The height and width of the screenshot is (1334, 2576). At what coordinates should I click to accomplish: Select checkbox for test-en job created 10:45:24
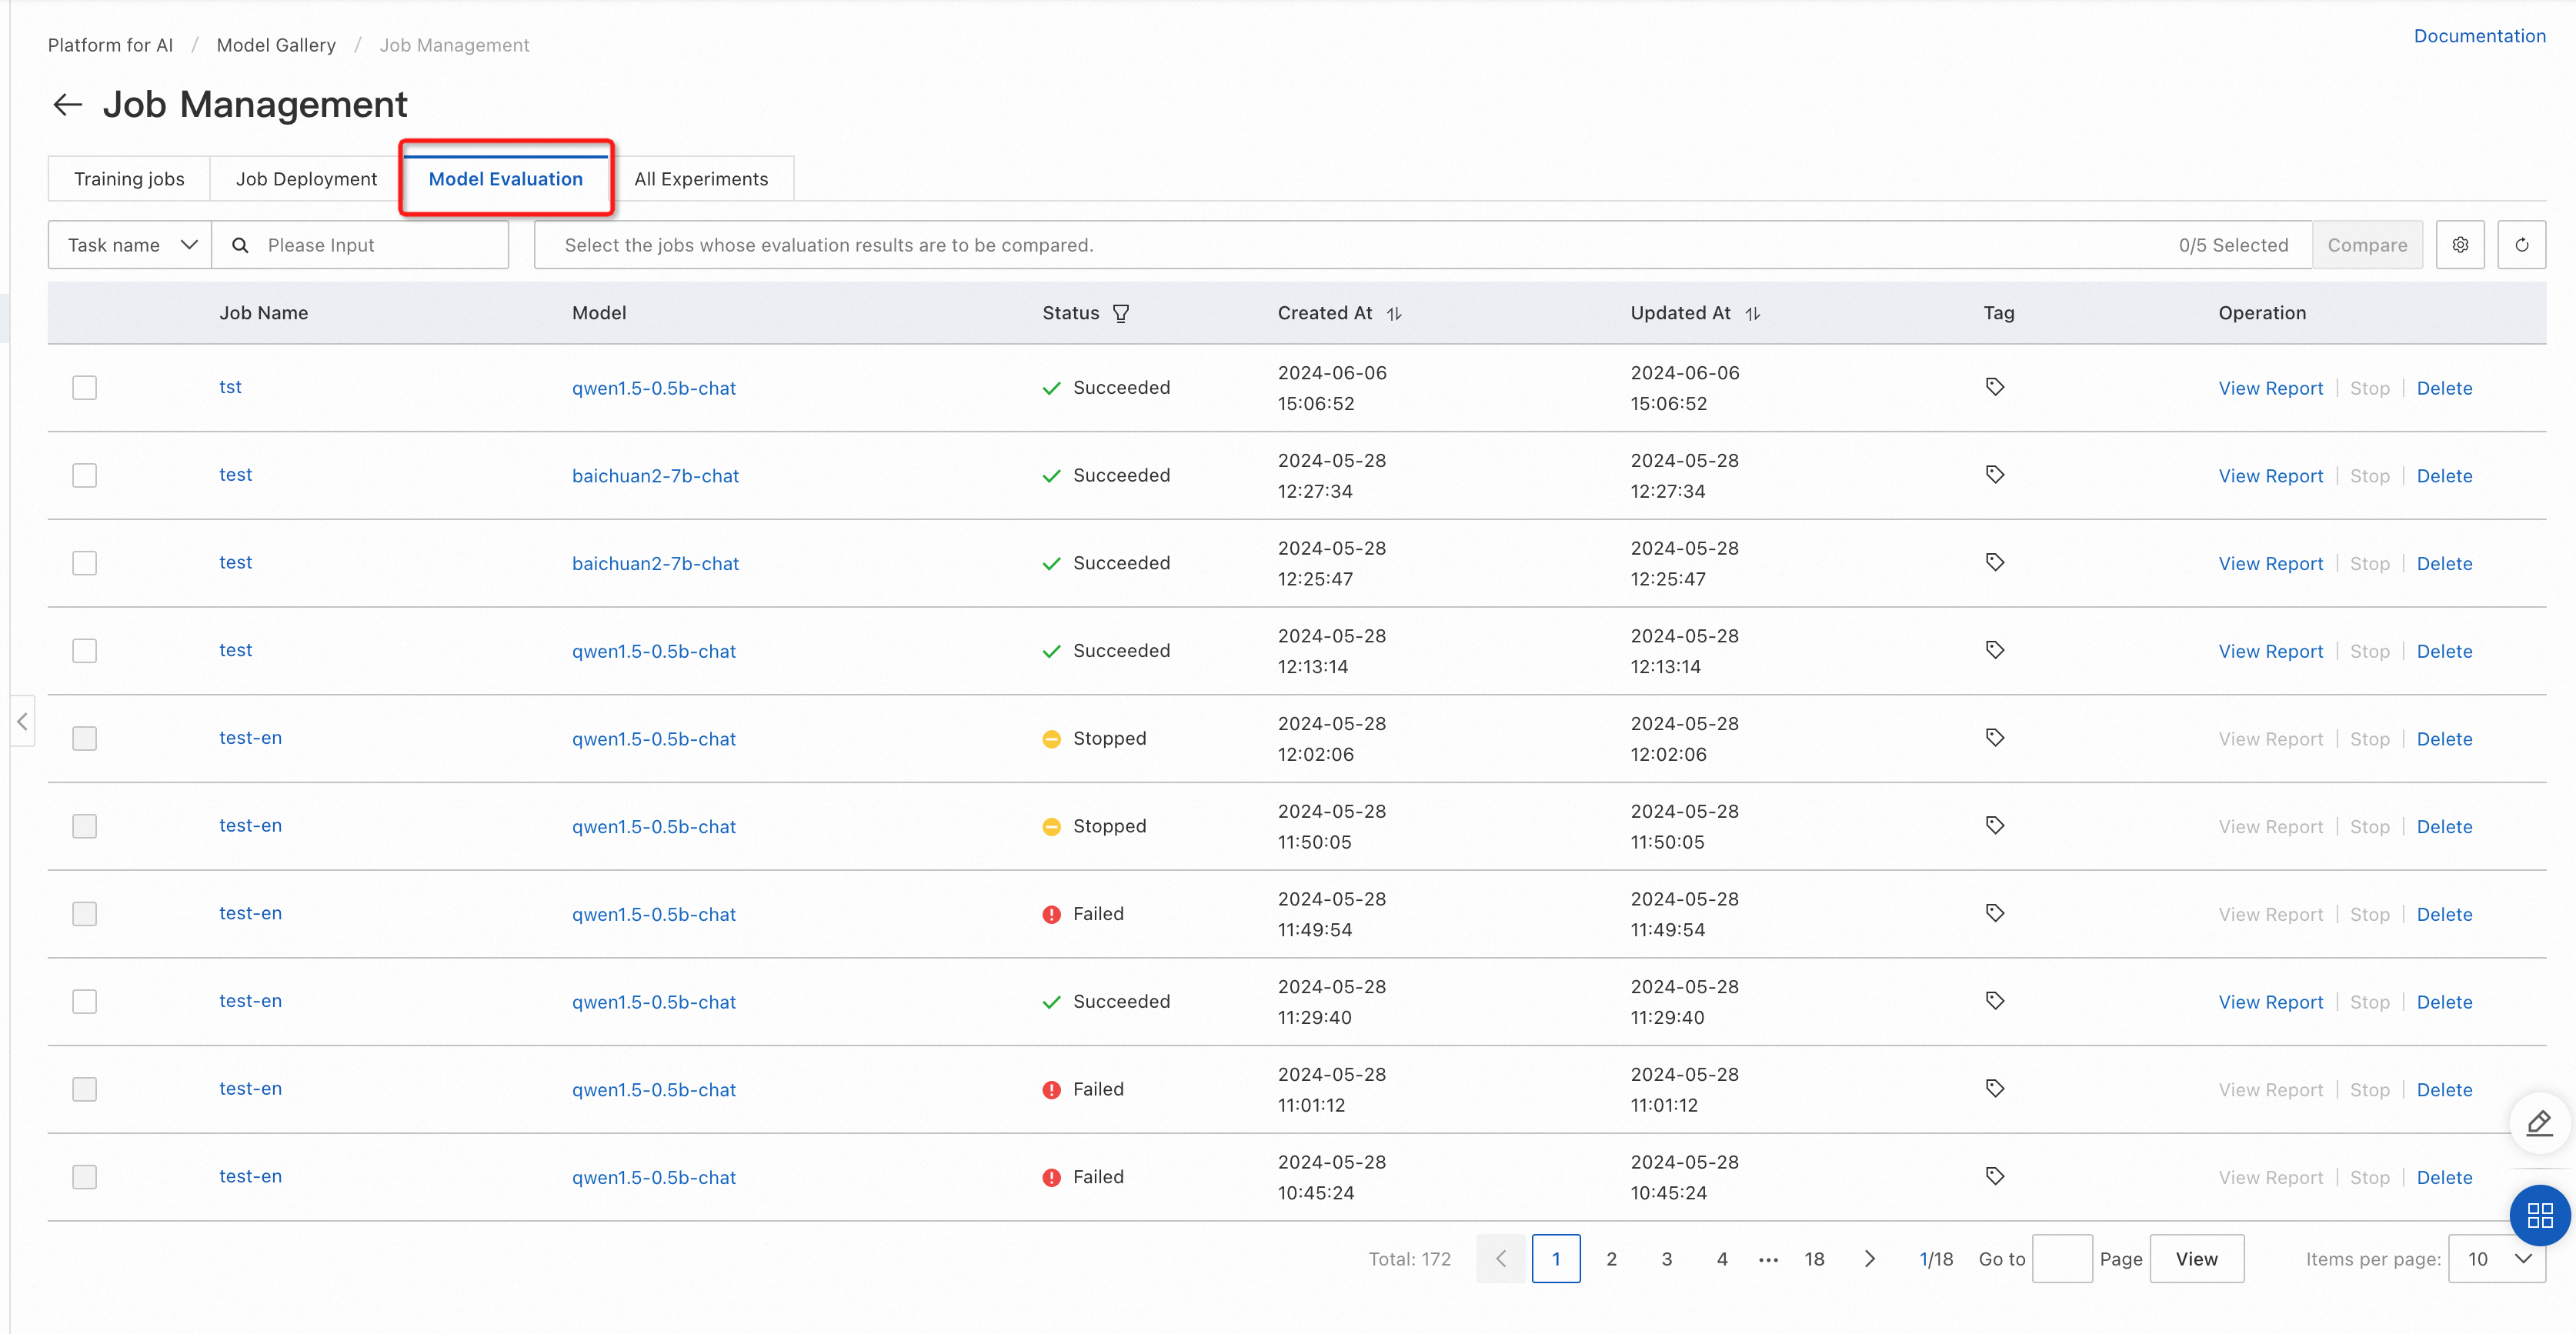point(85,1177)
